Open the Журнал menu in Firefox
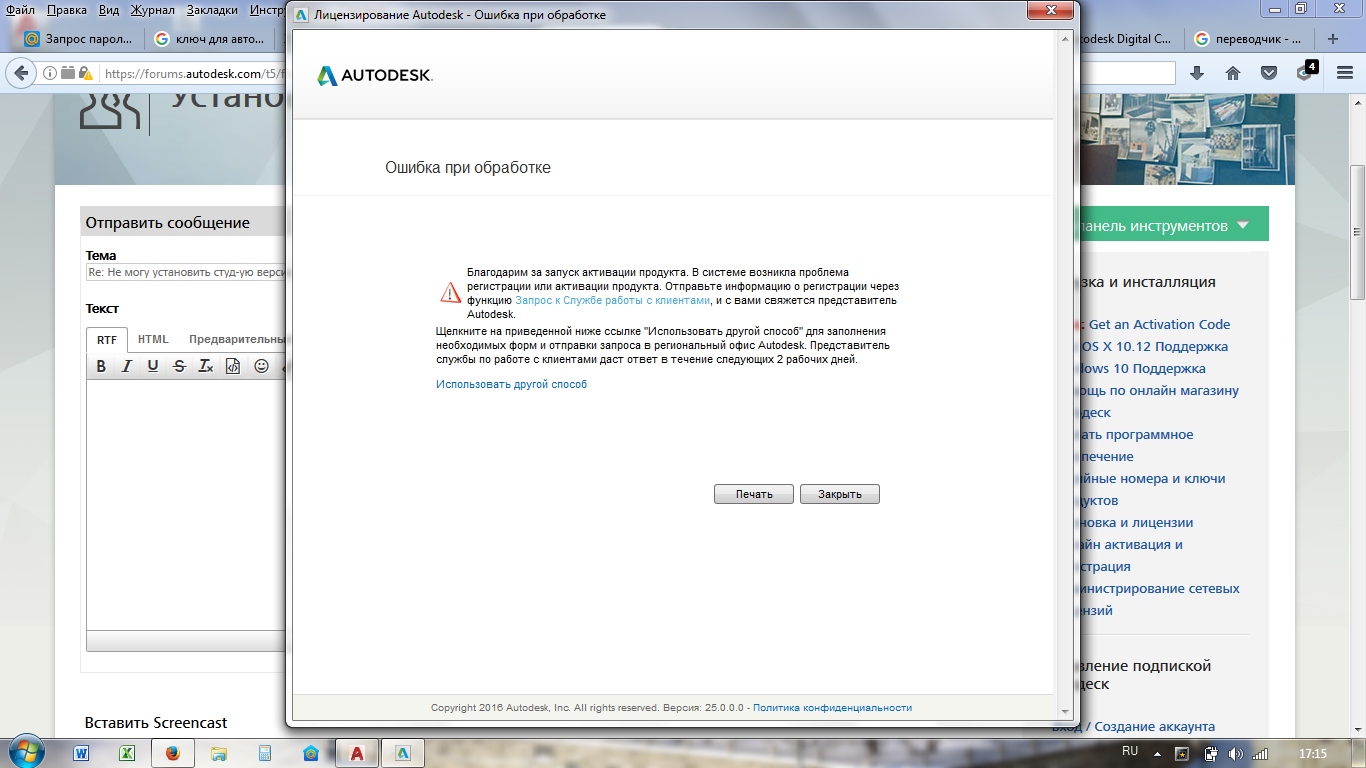The image size is (1366, 768). tap(152, 10)
